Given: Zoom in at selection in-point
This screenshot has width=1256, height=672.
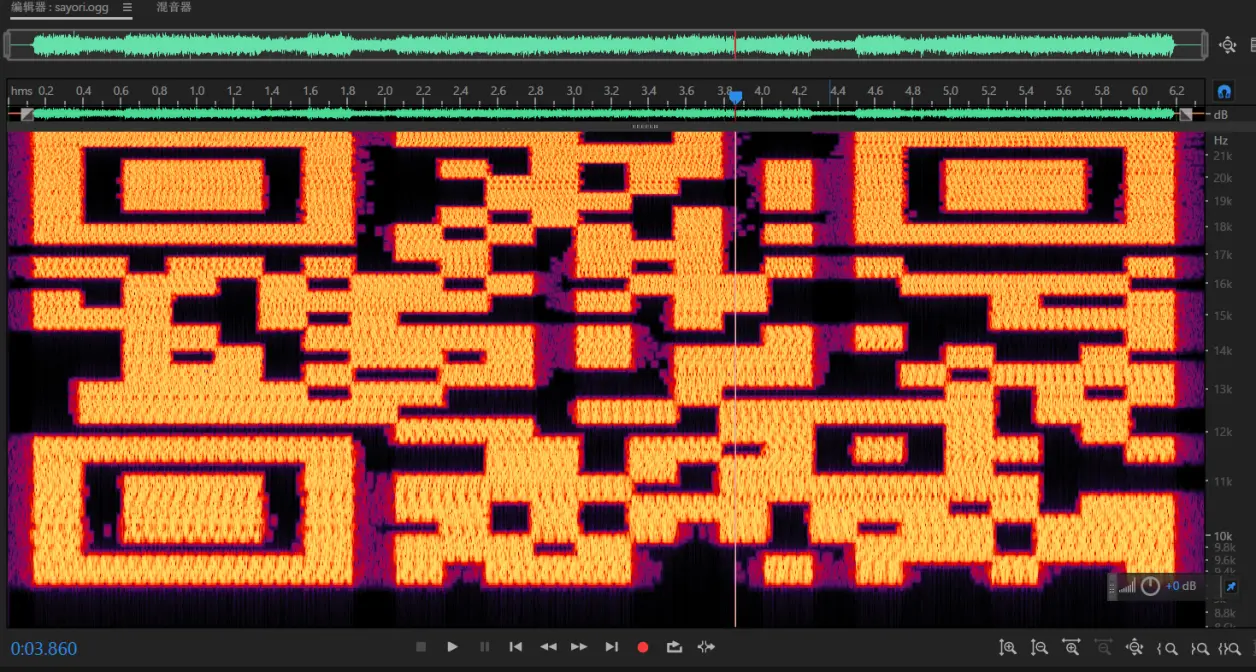Looking at the screenshot, I should point(1166,648).
